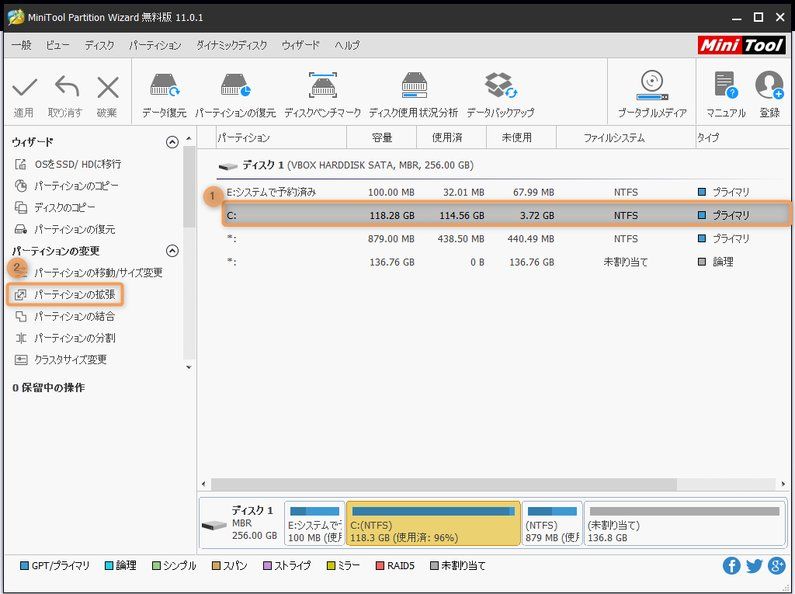Viewport: 795px width, 594px height.
Task: Select the C: 118.28 GB partition row
Action: tap(506, 215)
